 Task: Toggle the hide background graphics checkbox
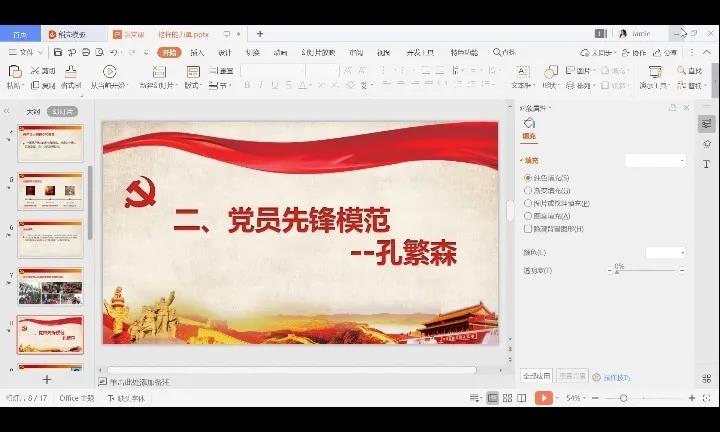click(528, 229)
